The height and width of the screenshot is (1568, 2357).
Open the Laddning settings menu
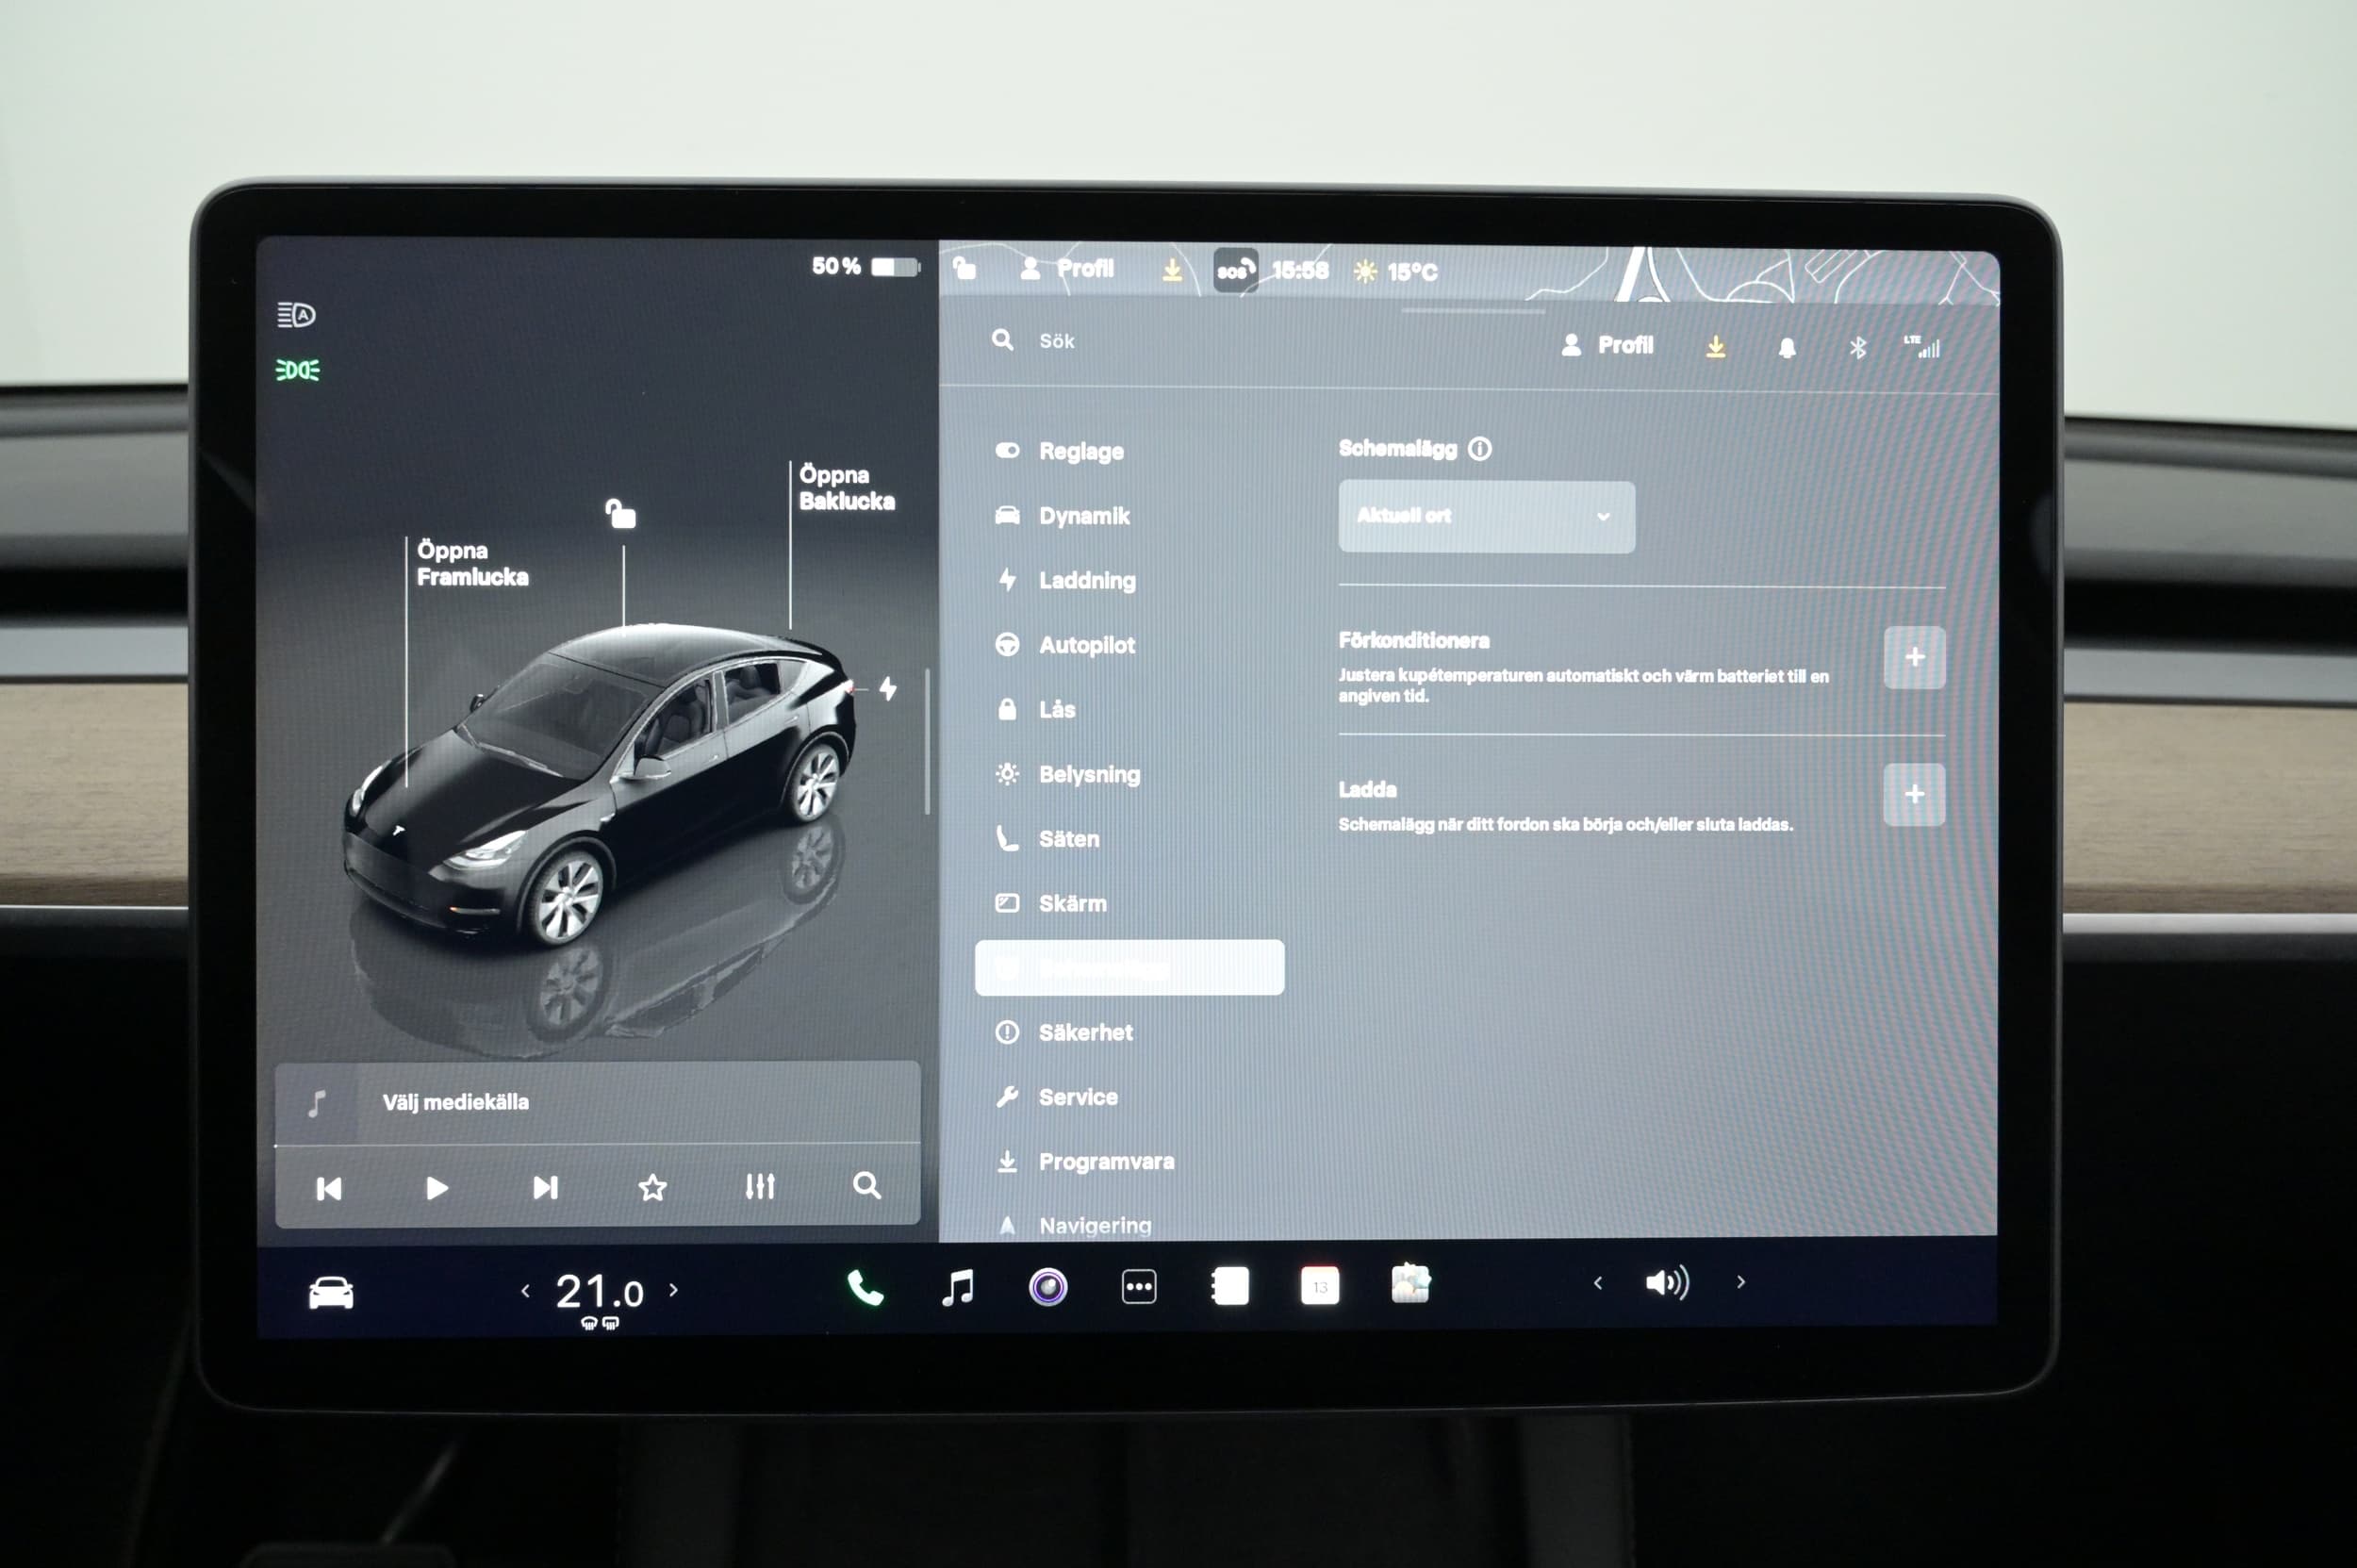[1086, 580]
